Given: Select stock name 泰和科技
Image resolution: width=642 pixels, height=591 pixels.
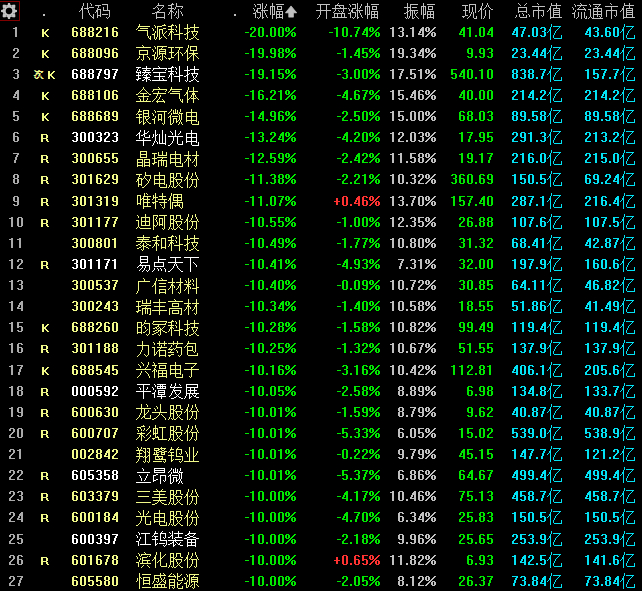Looking at the screenshot, I should (167, 243).
